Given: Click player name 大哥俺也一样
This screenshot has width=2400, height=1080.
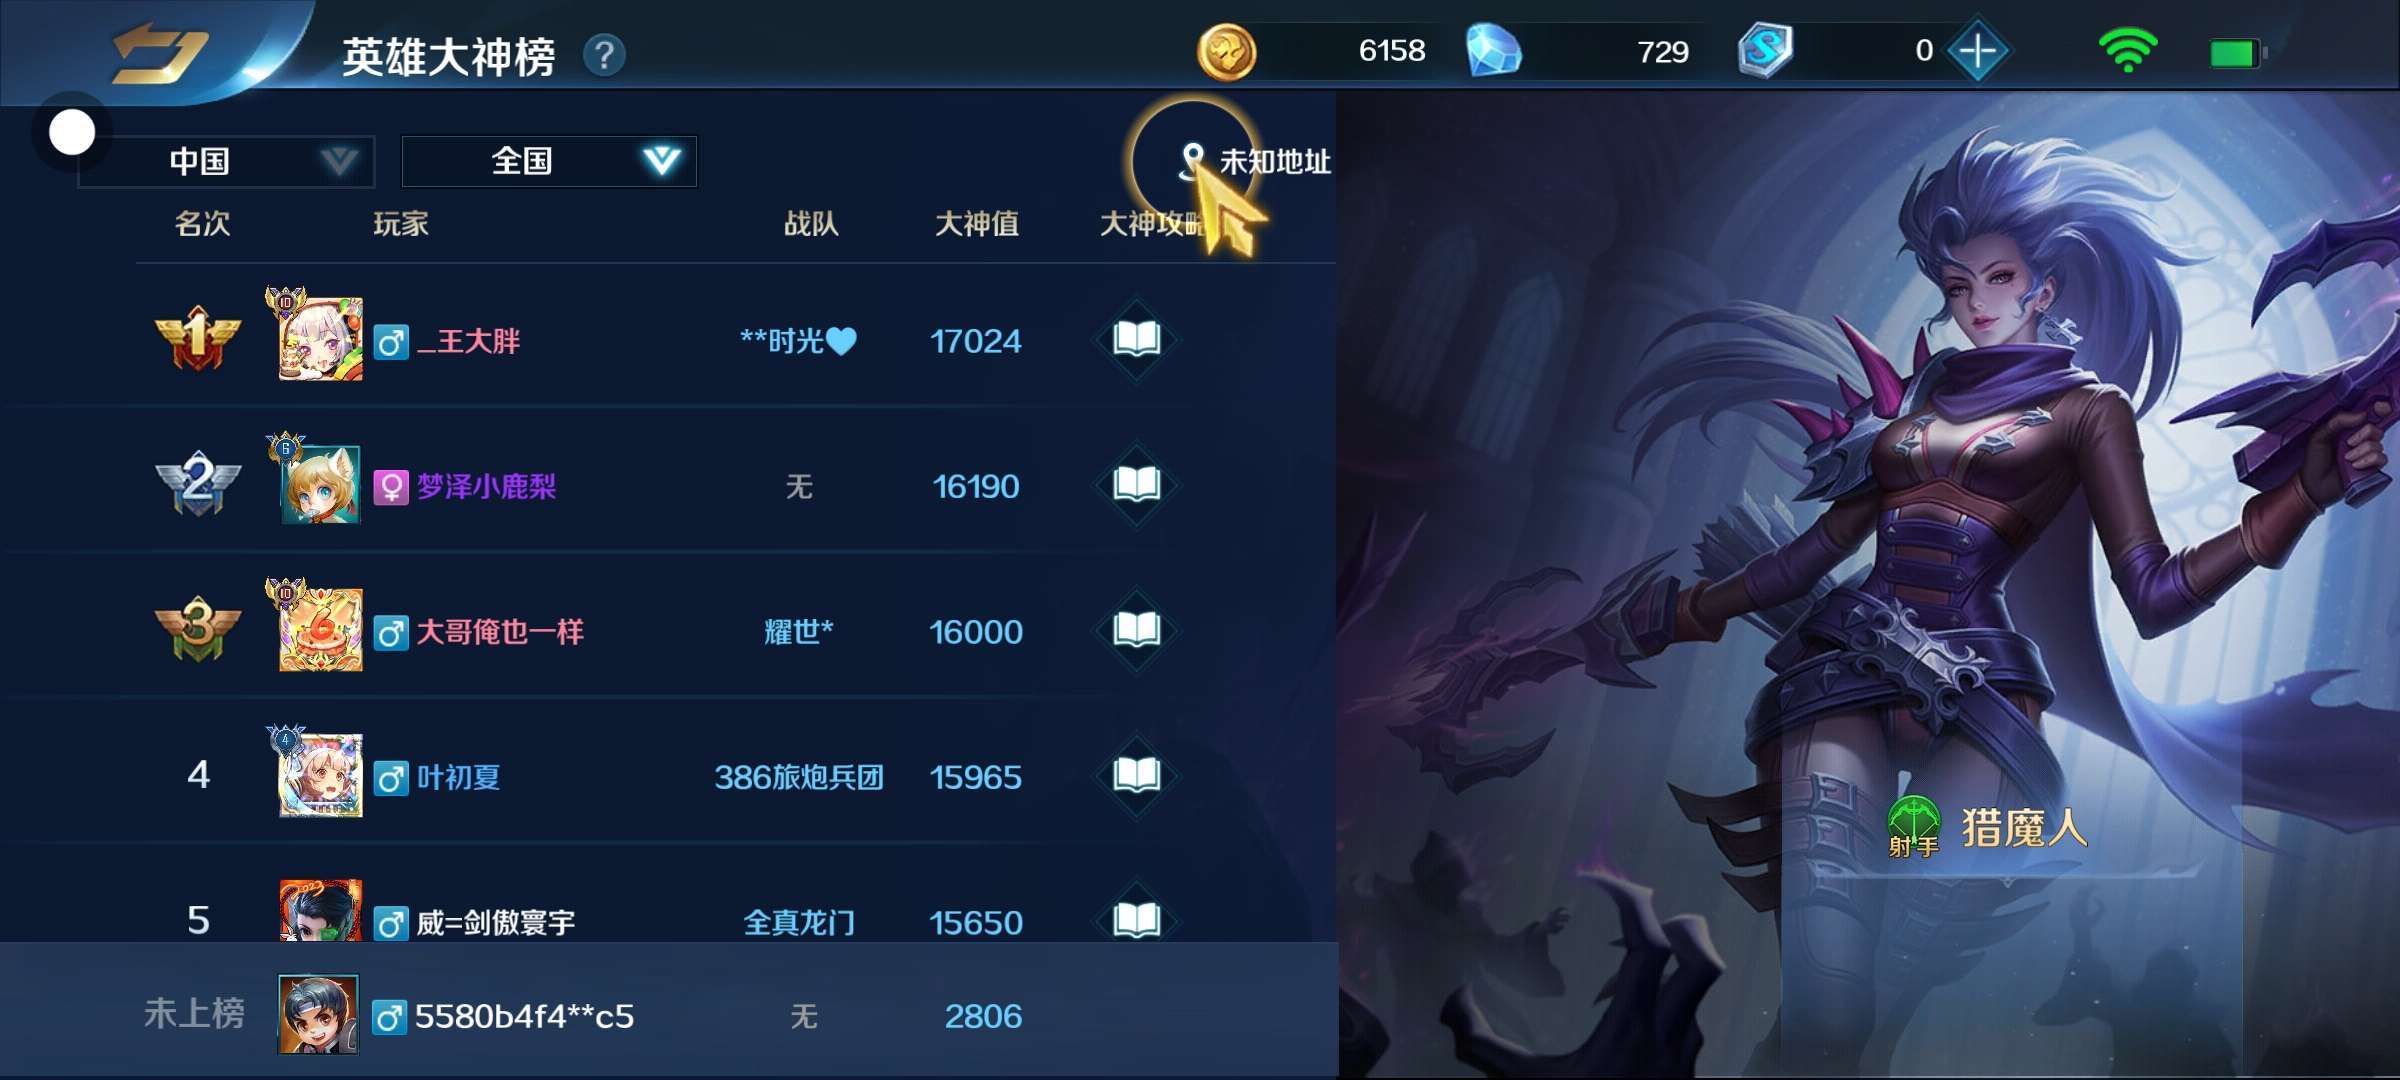Looking at the screenshot, I should pyautogui.click(x=500, y=632).
